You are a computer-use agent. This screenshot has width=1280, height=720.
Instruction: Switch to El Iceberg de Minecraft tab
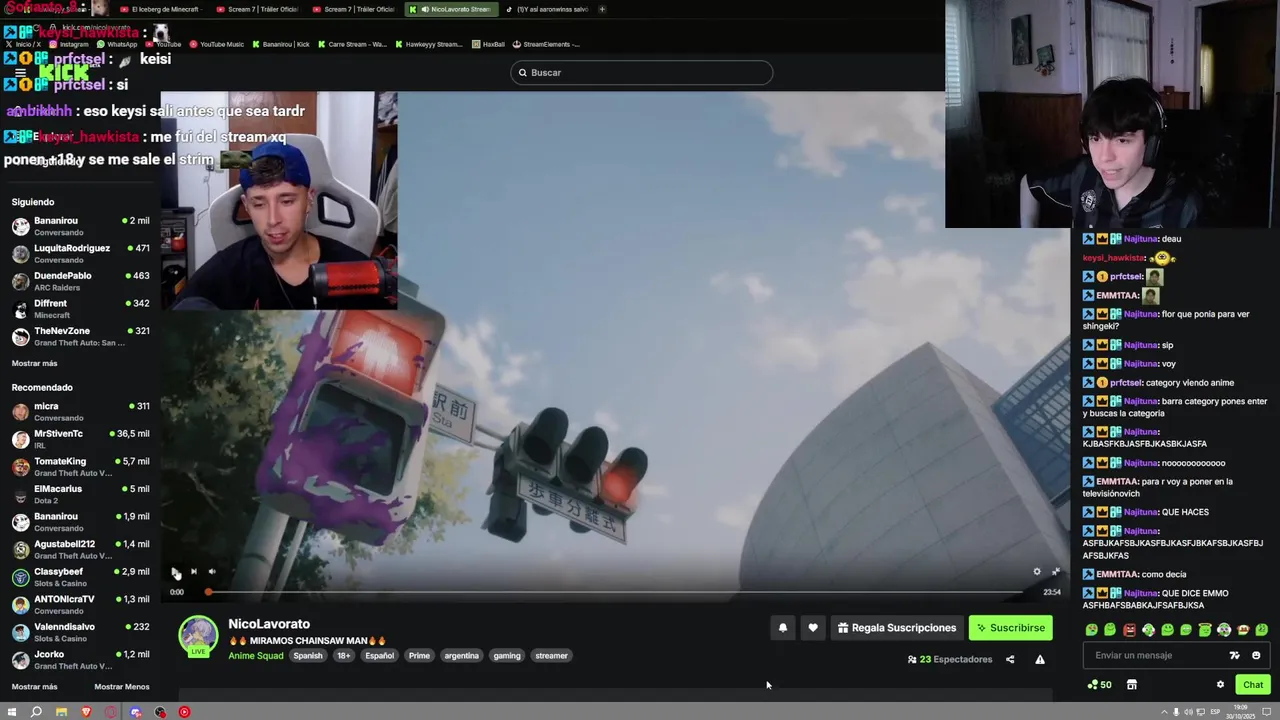click(x=160, y=9)
